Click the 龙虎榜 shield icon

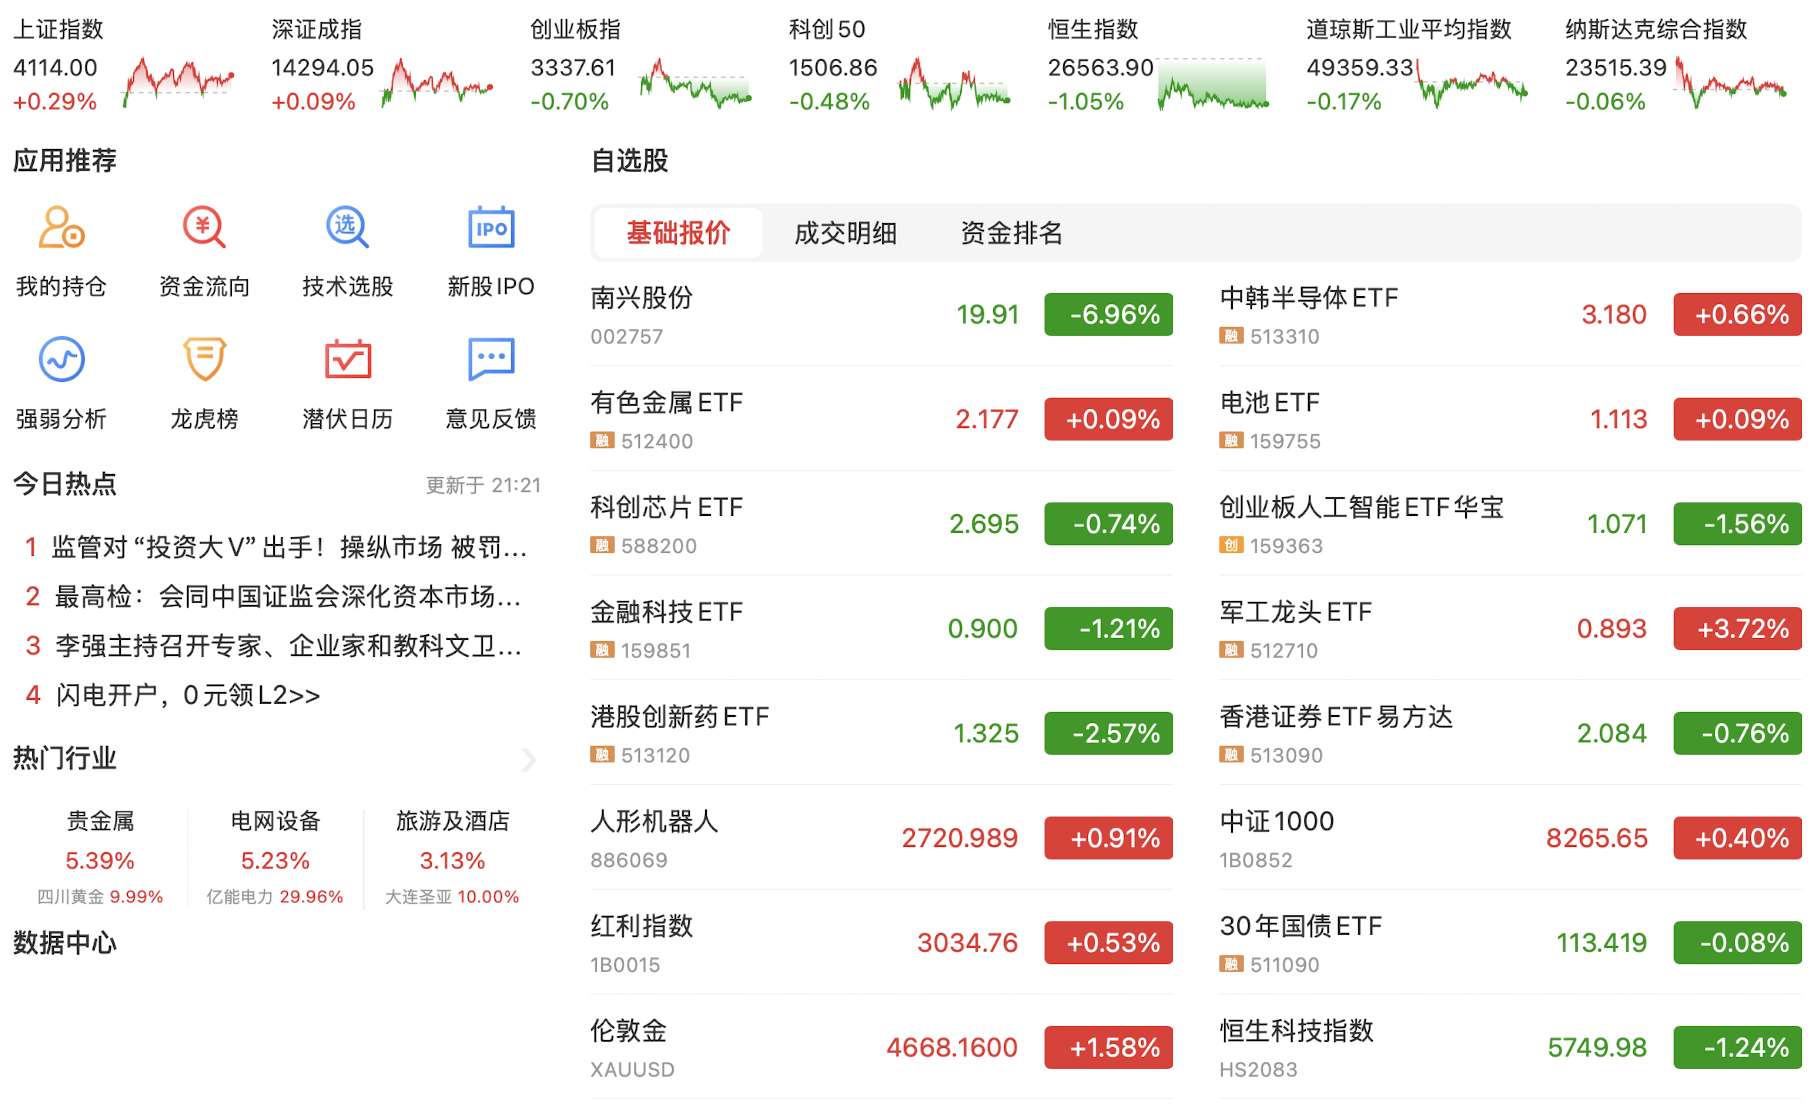tap(204, 360)
